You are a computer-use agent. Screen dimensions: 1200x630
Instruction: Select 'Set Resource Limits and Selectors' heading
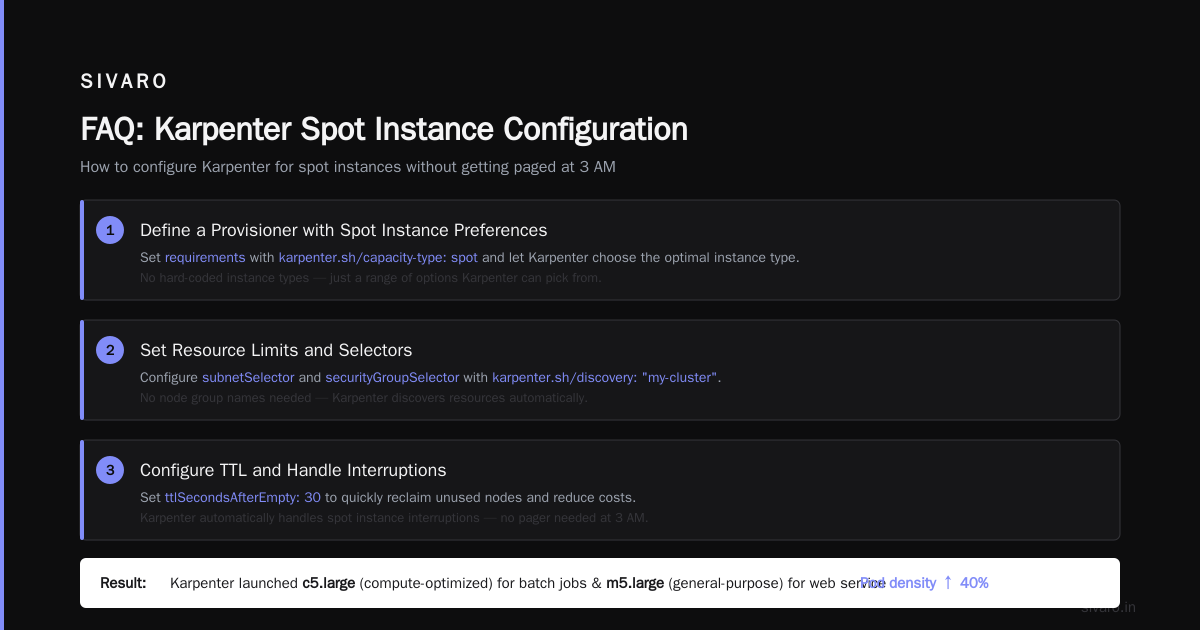pos(276,350)
